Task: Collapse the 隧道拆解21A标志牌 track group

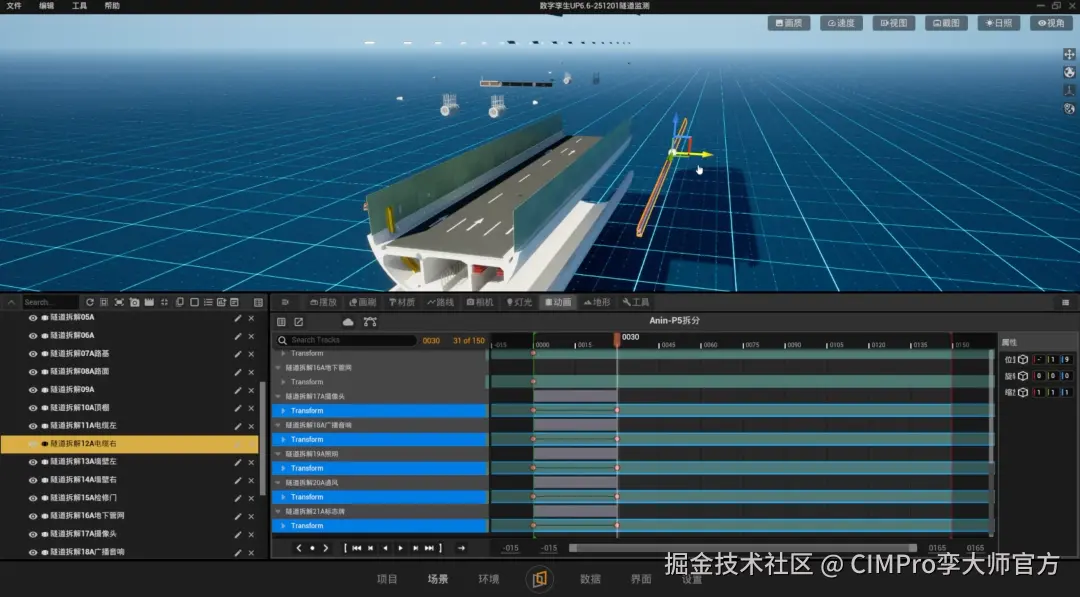Action: point(278,511)
